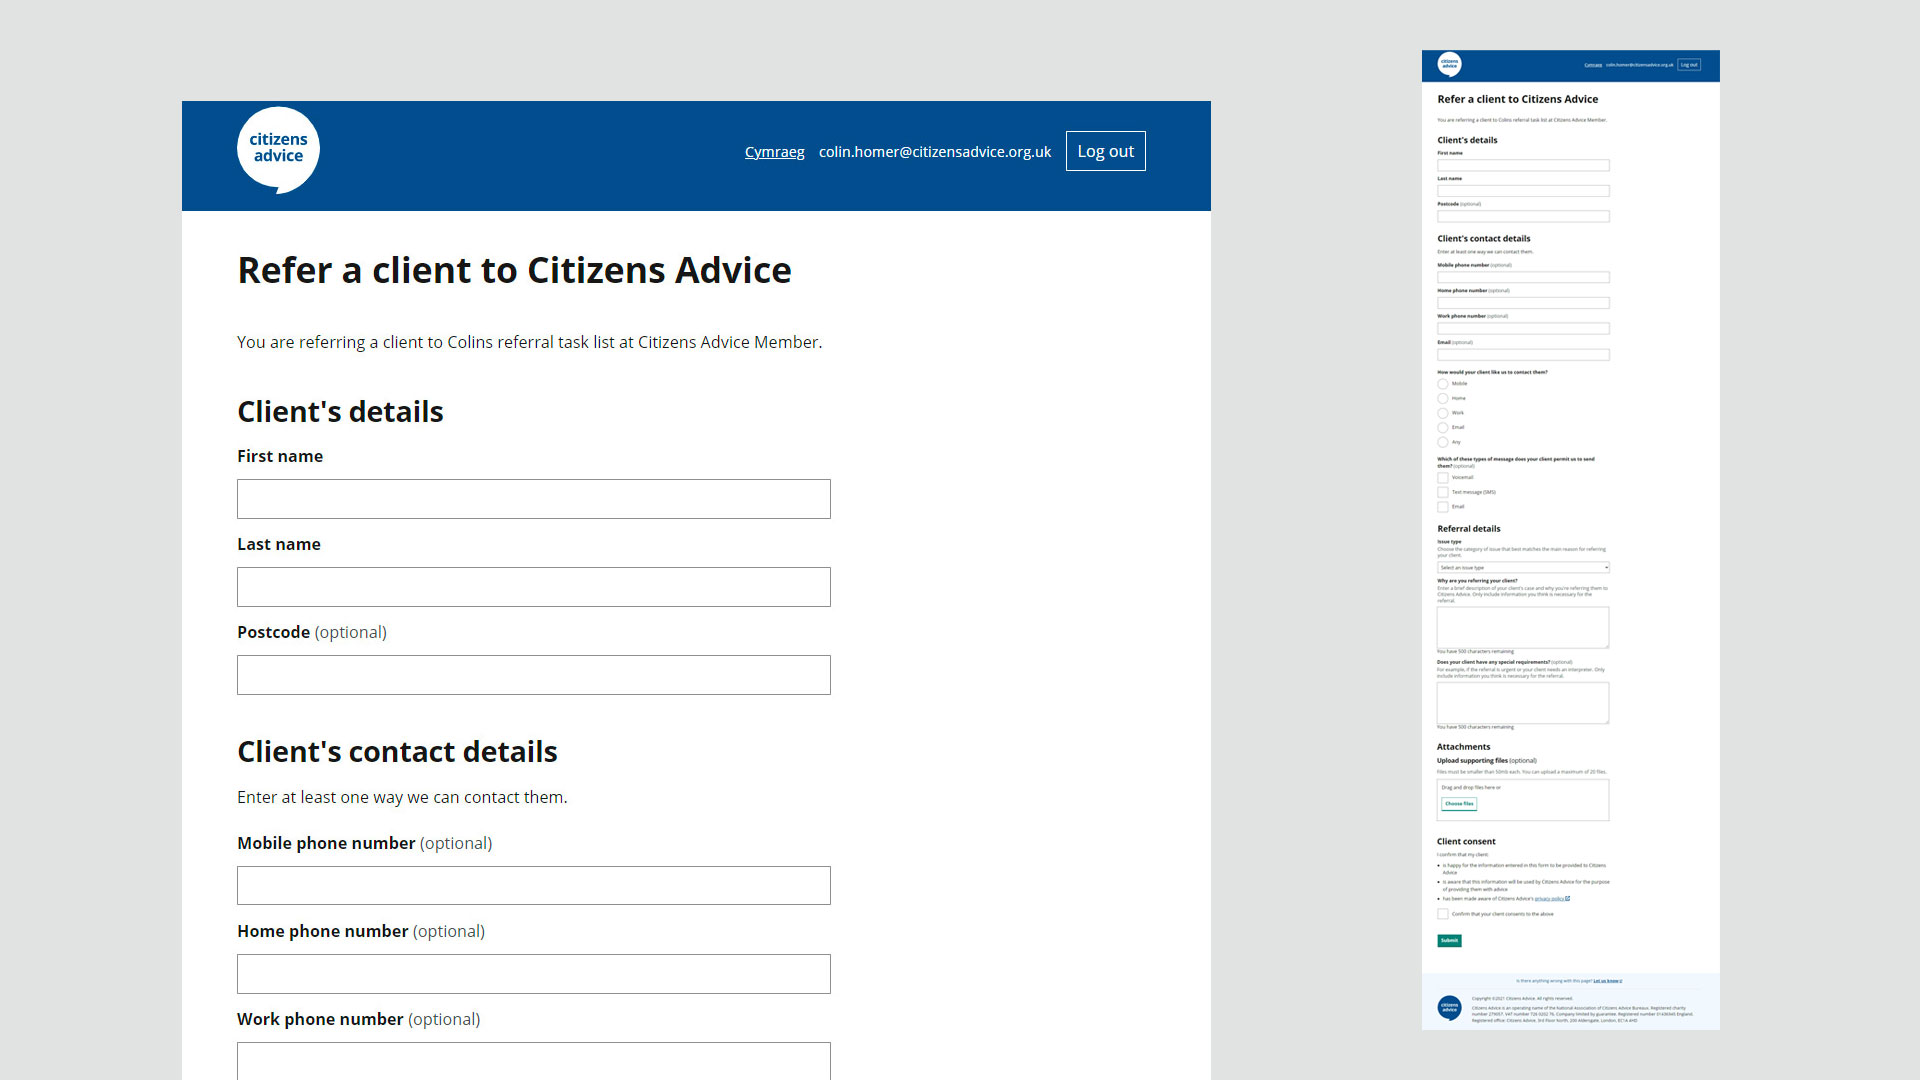Focus the Postcode field in the large form
This screenshot has height=1080, width=1920.
534,675
